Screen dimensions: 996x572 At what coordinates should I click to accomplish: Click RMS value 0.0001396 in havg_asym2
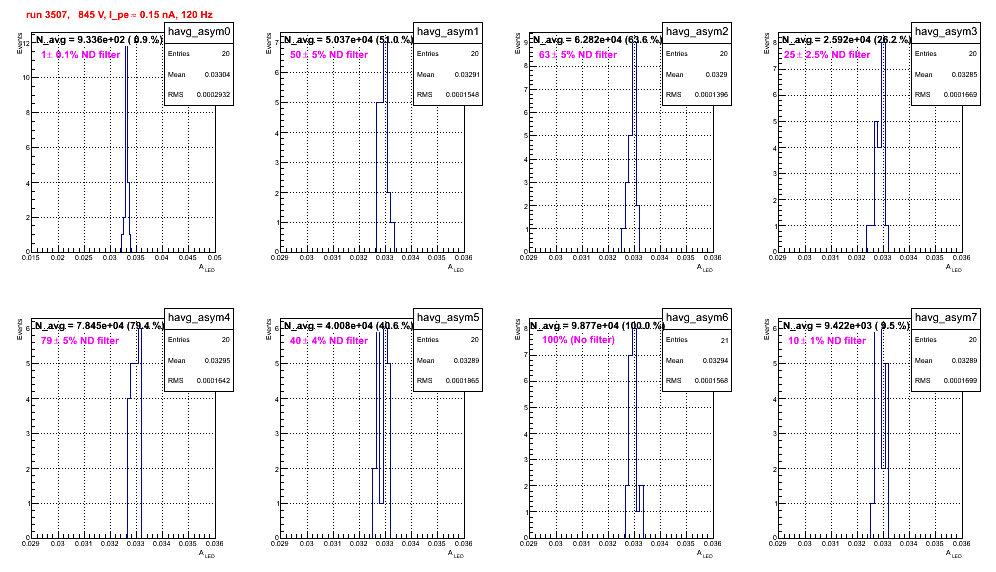(711, 95)
